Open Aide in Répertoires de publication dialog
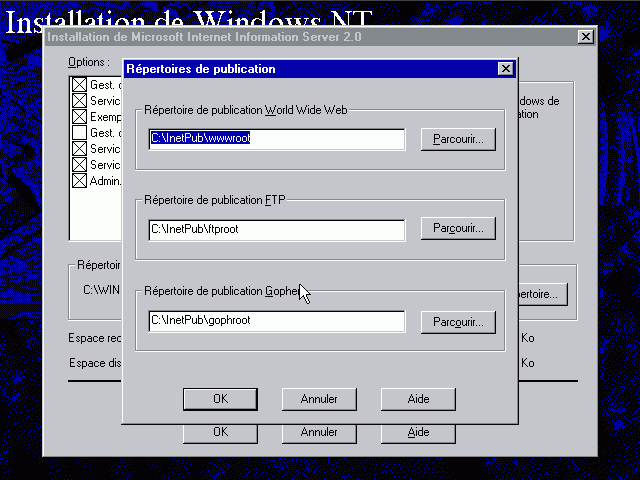The width and height of the screenshot is (640, 480). 418,399
